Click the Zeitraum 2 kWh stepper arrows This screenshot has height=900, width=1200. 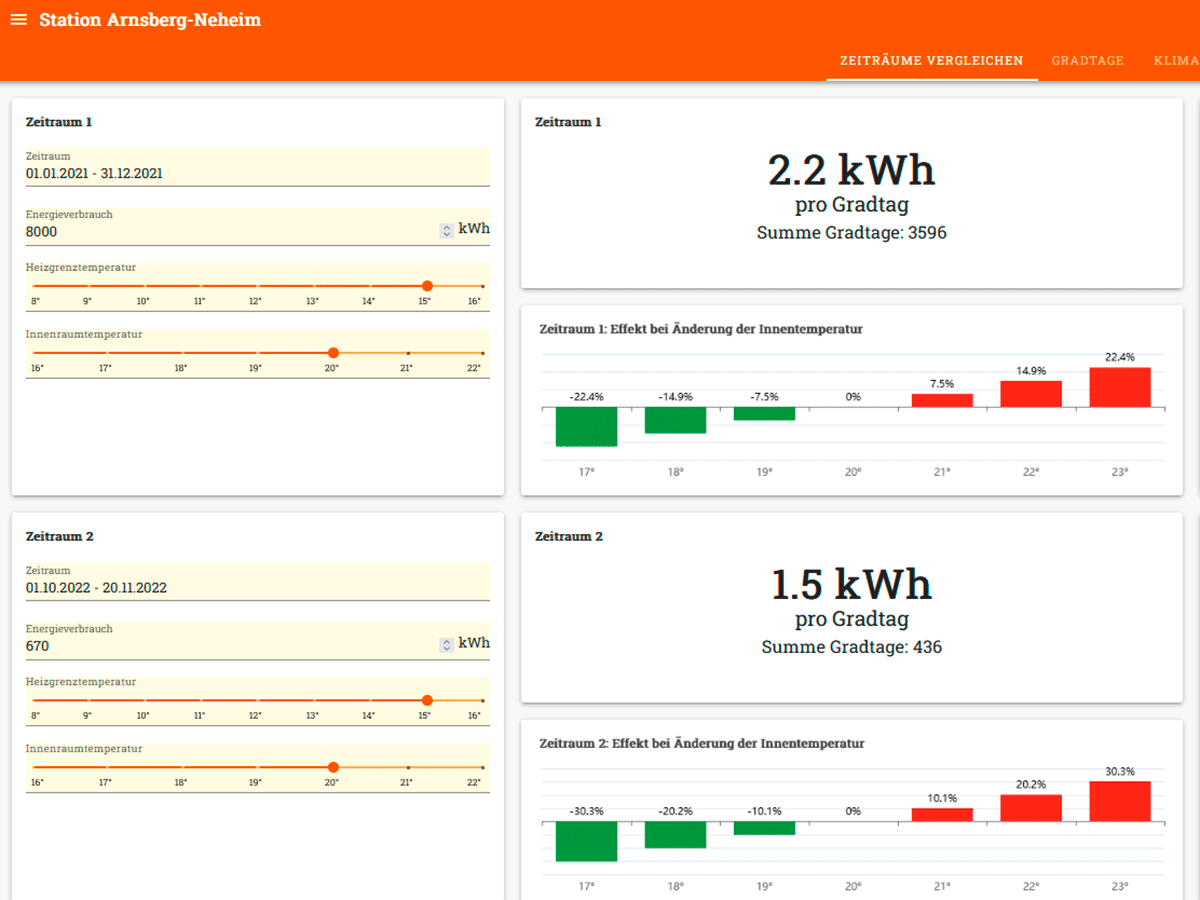[x=446, y=646]
